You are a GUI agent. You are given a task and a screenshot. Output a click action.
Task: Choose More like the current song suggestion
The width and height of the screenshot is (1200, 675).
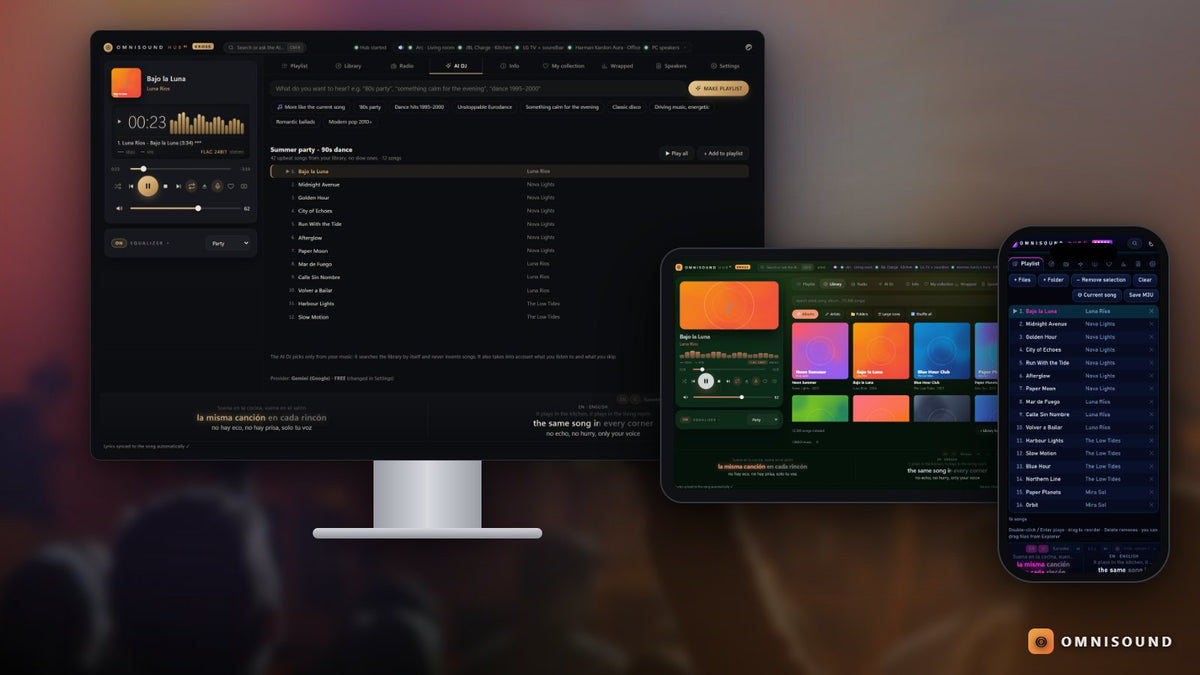[311, 107]
